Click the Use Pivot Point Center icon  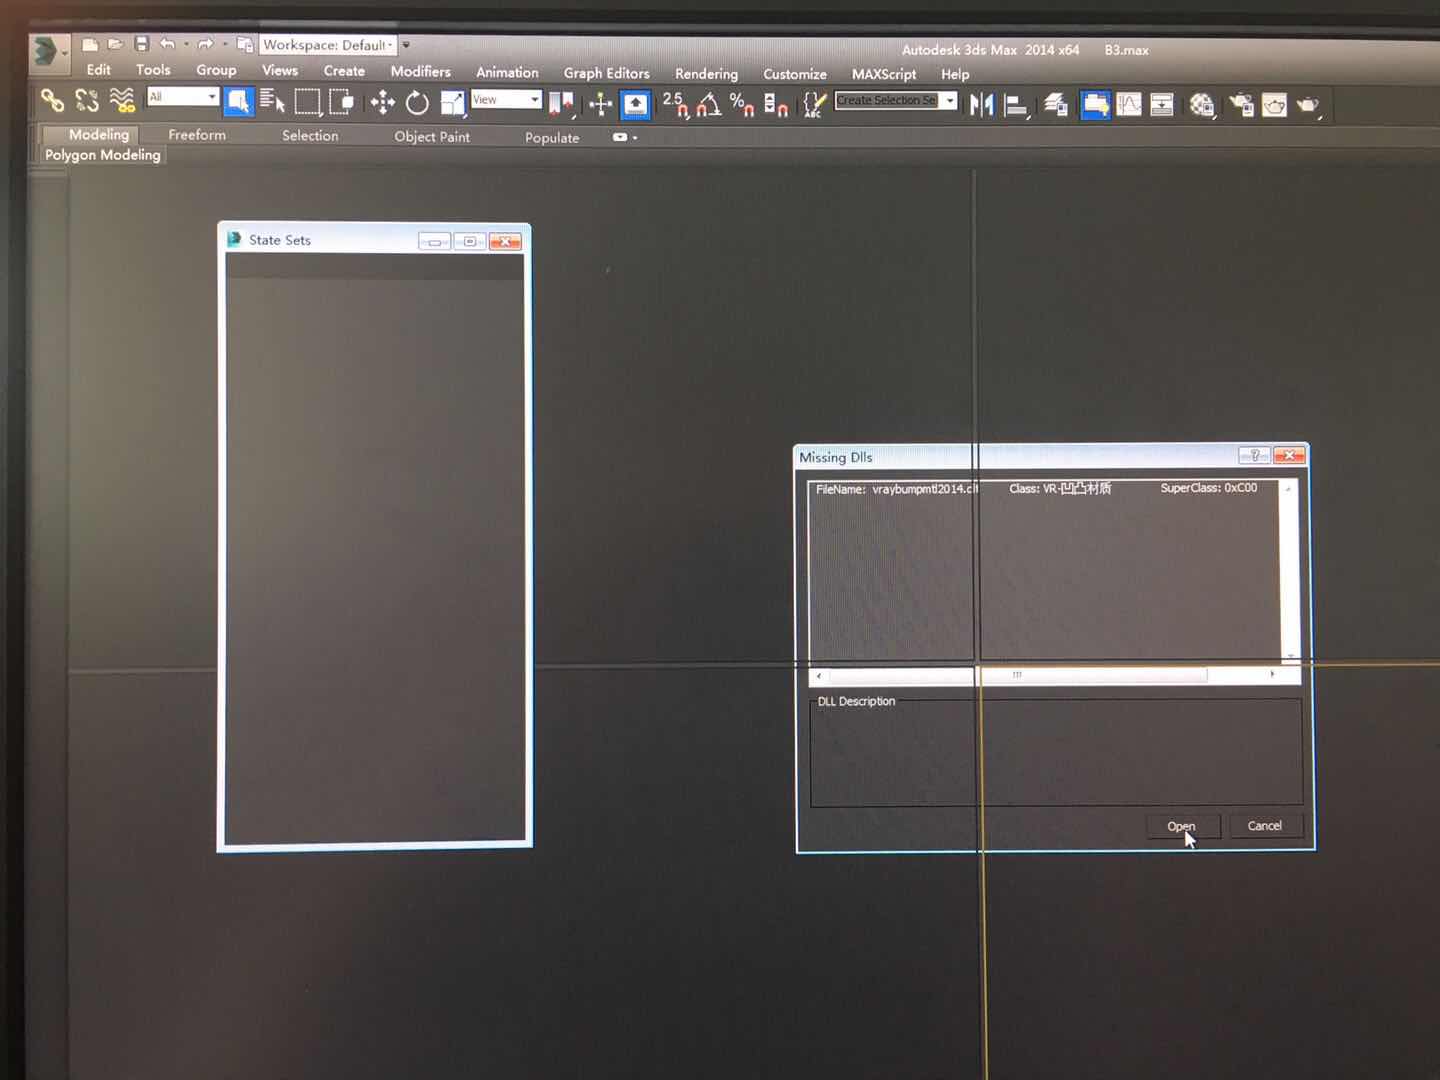(x=561, y=104)
